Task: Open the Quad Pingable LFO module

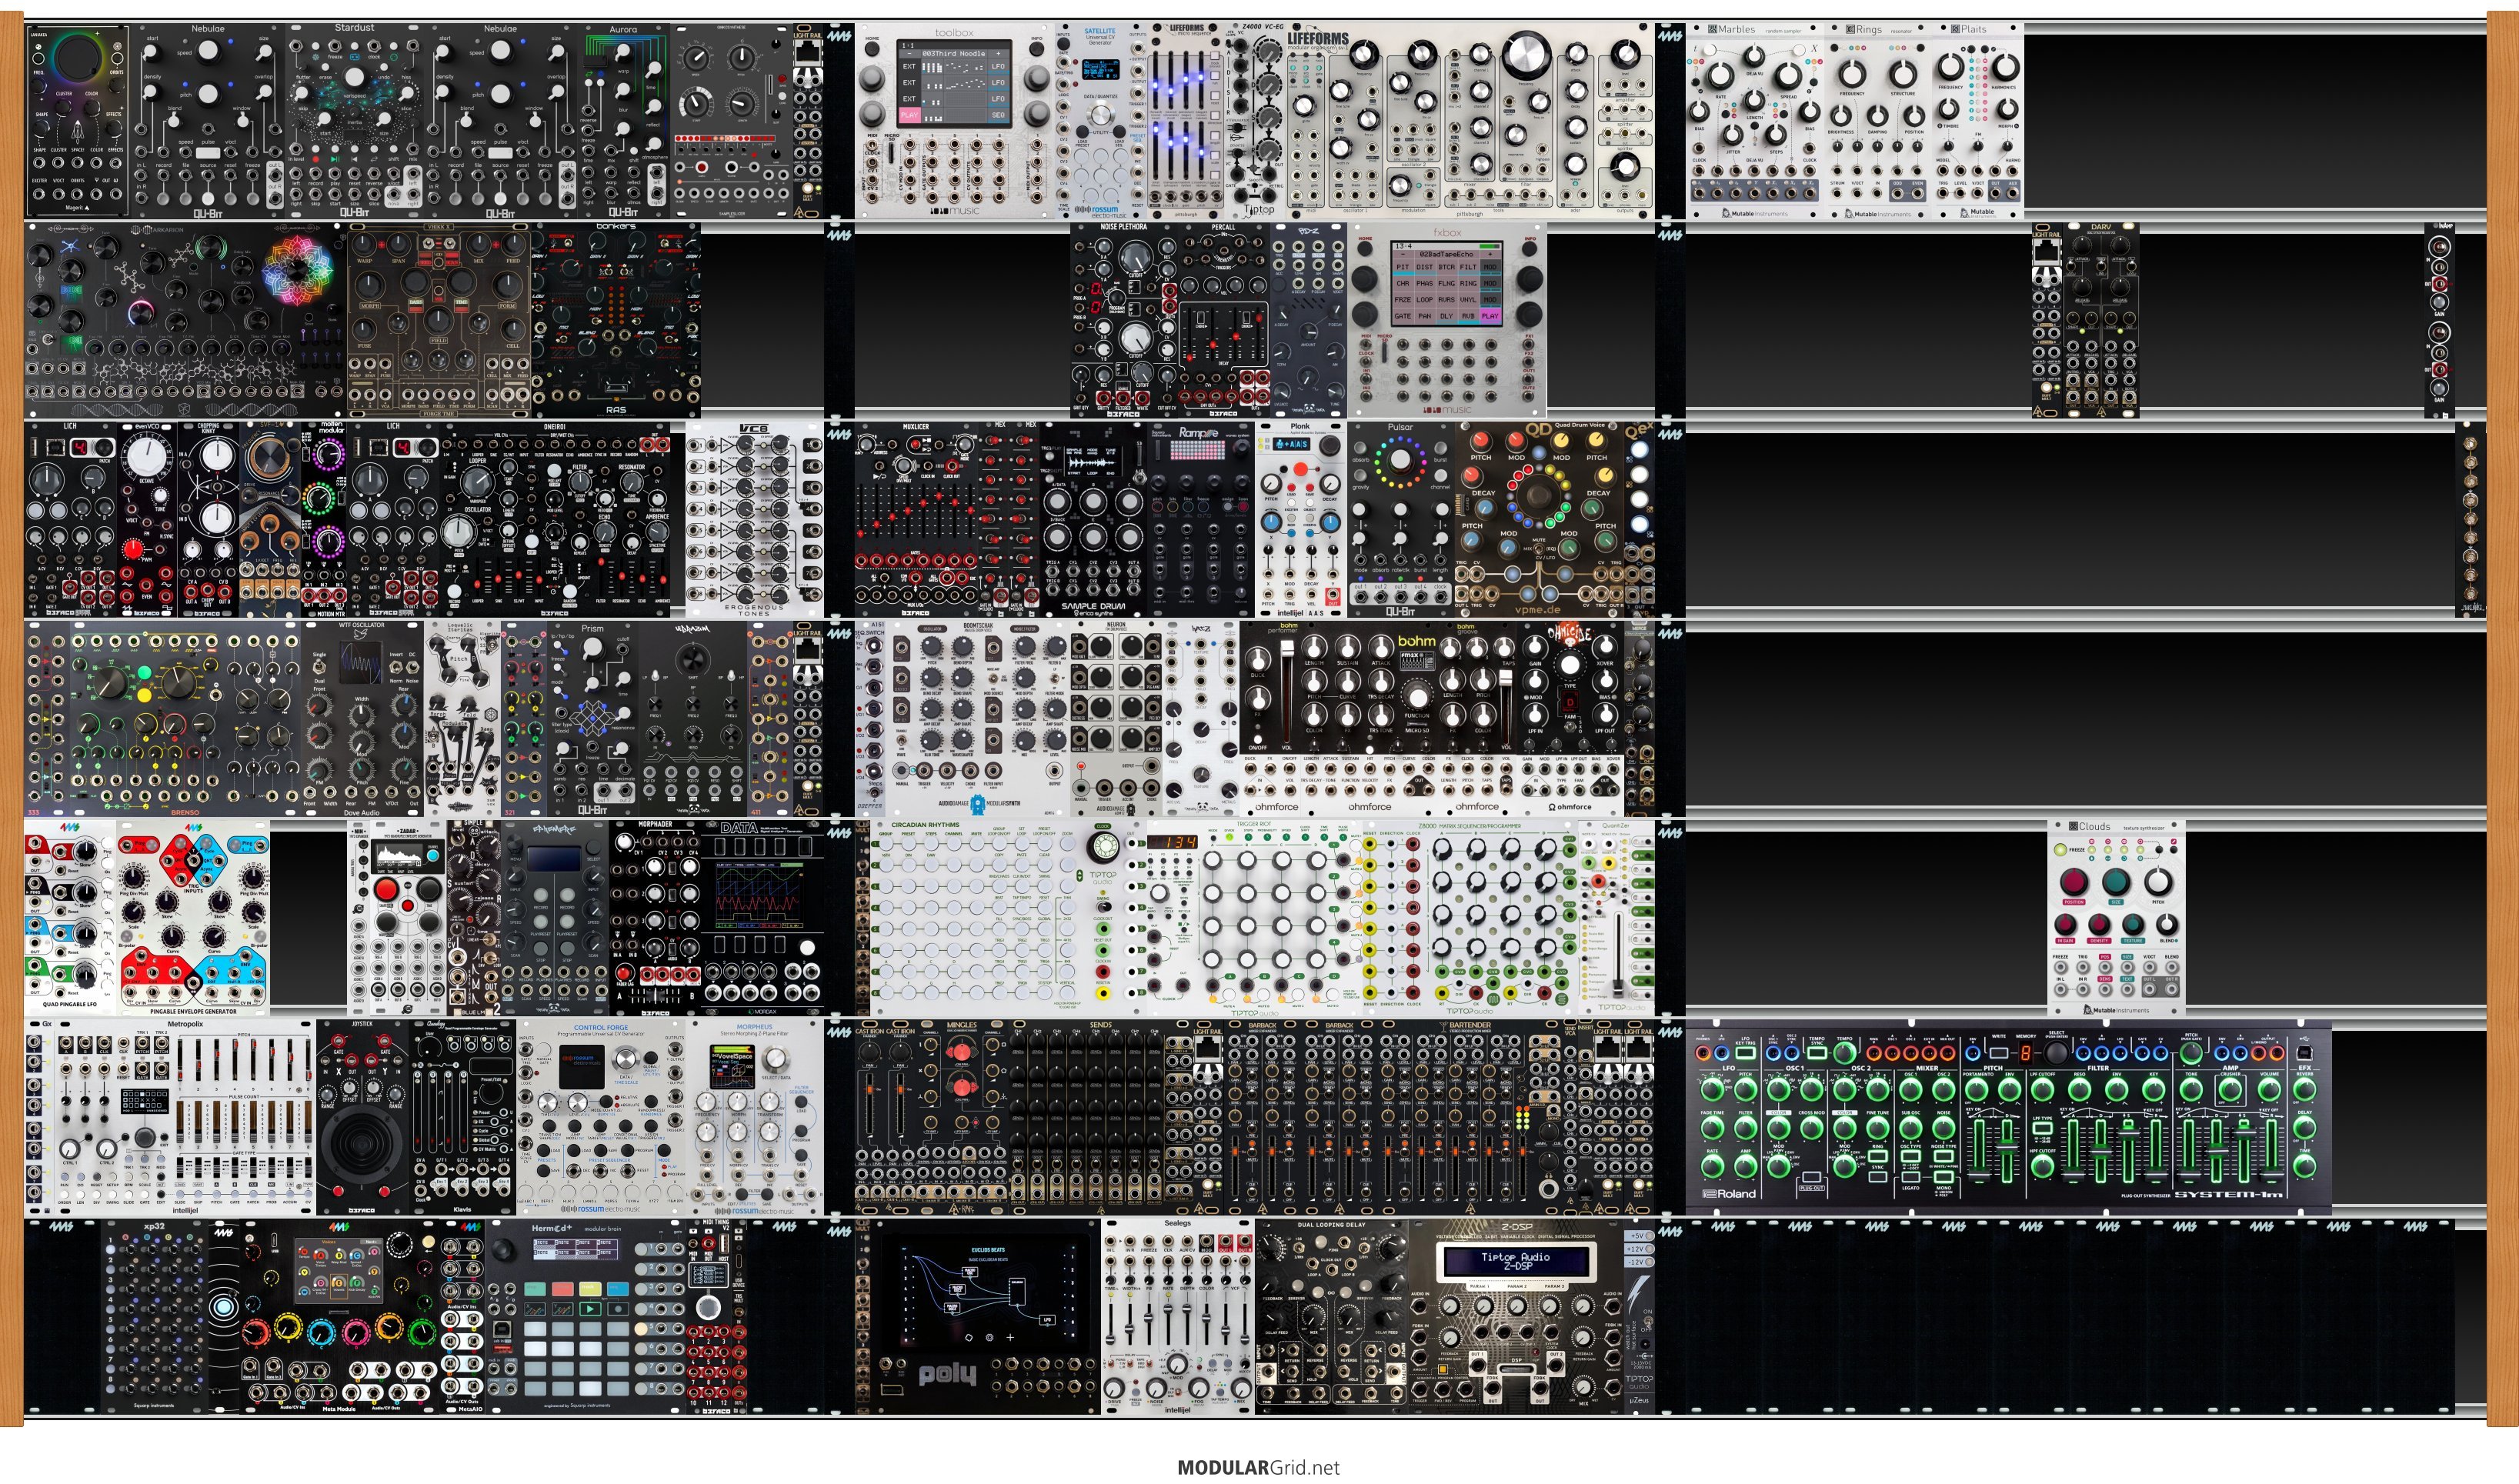Action: pos(71,918)
